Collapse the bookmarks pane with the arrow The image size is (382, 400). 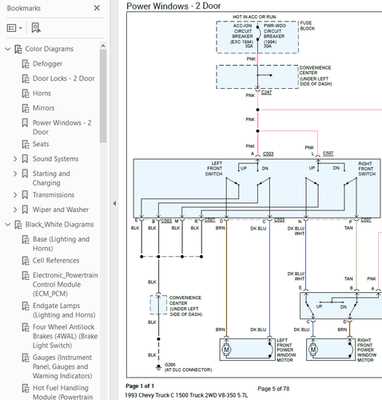point(114,203)
